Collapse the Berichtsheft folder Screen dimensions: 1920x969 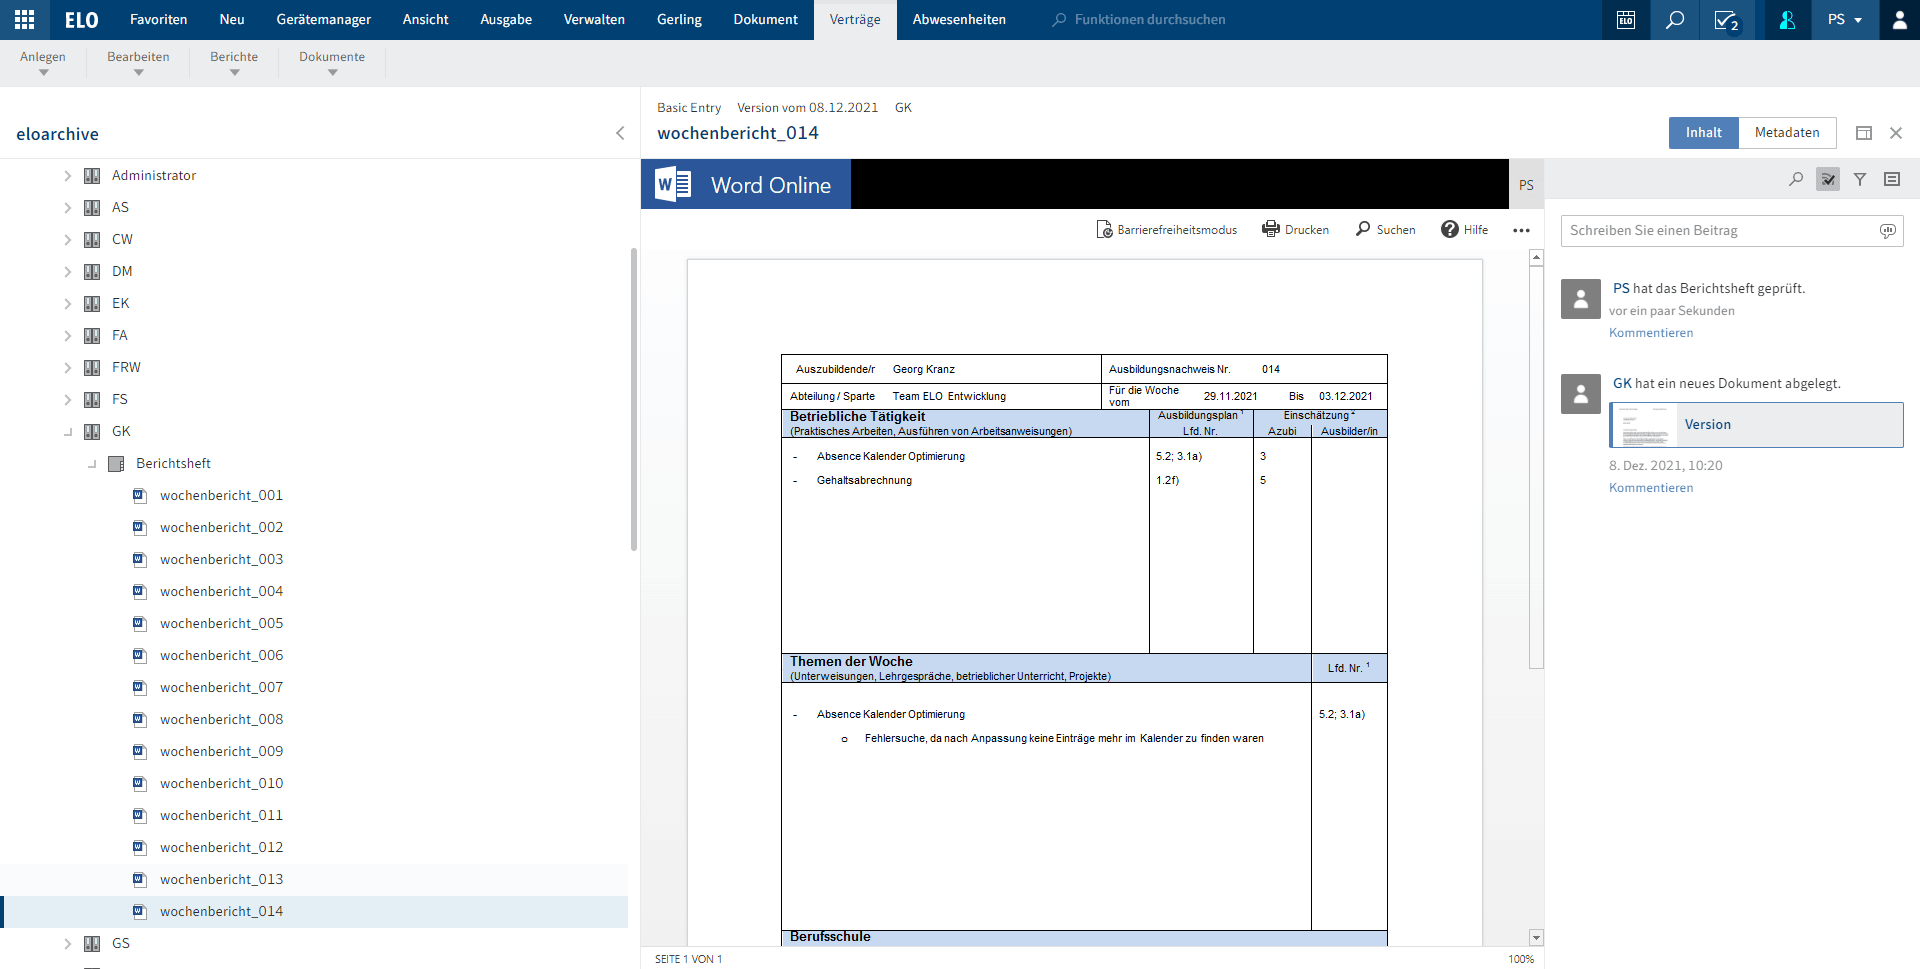click(x=92, y=464)
